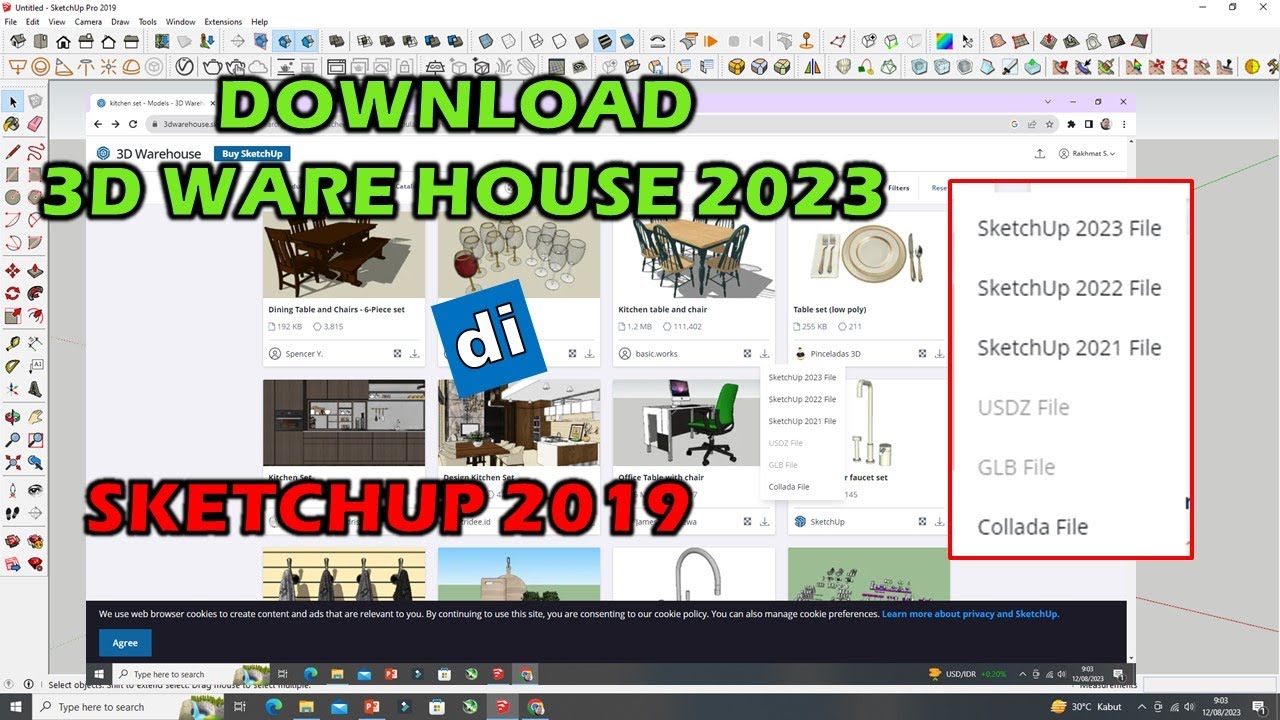
Task: Click V-Ray Chaos Cloud icon
Action: (258, 67)
